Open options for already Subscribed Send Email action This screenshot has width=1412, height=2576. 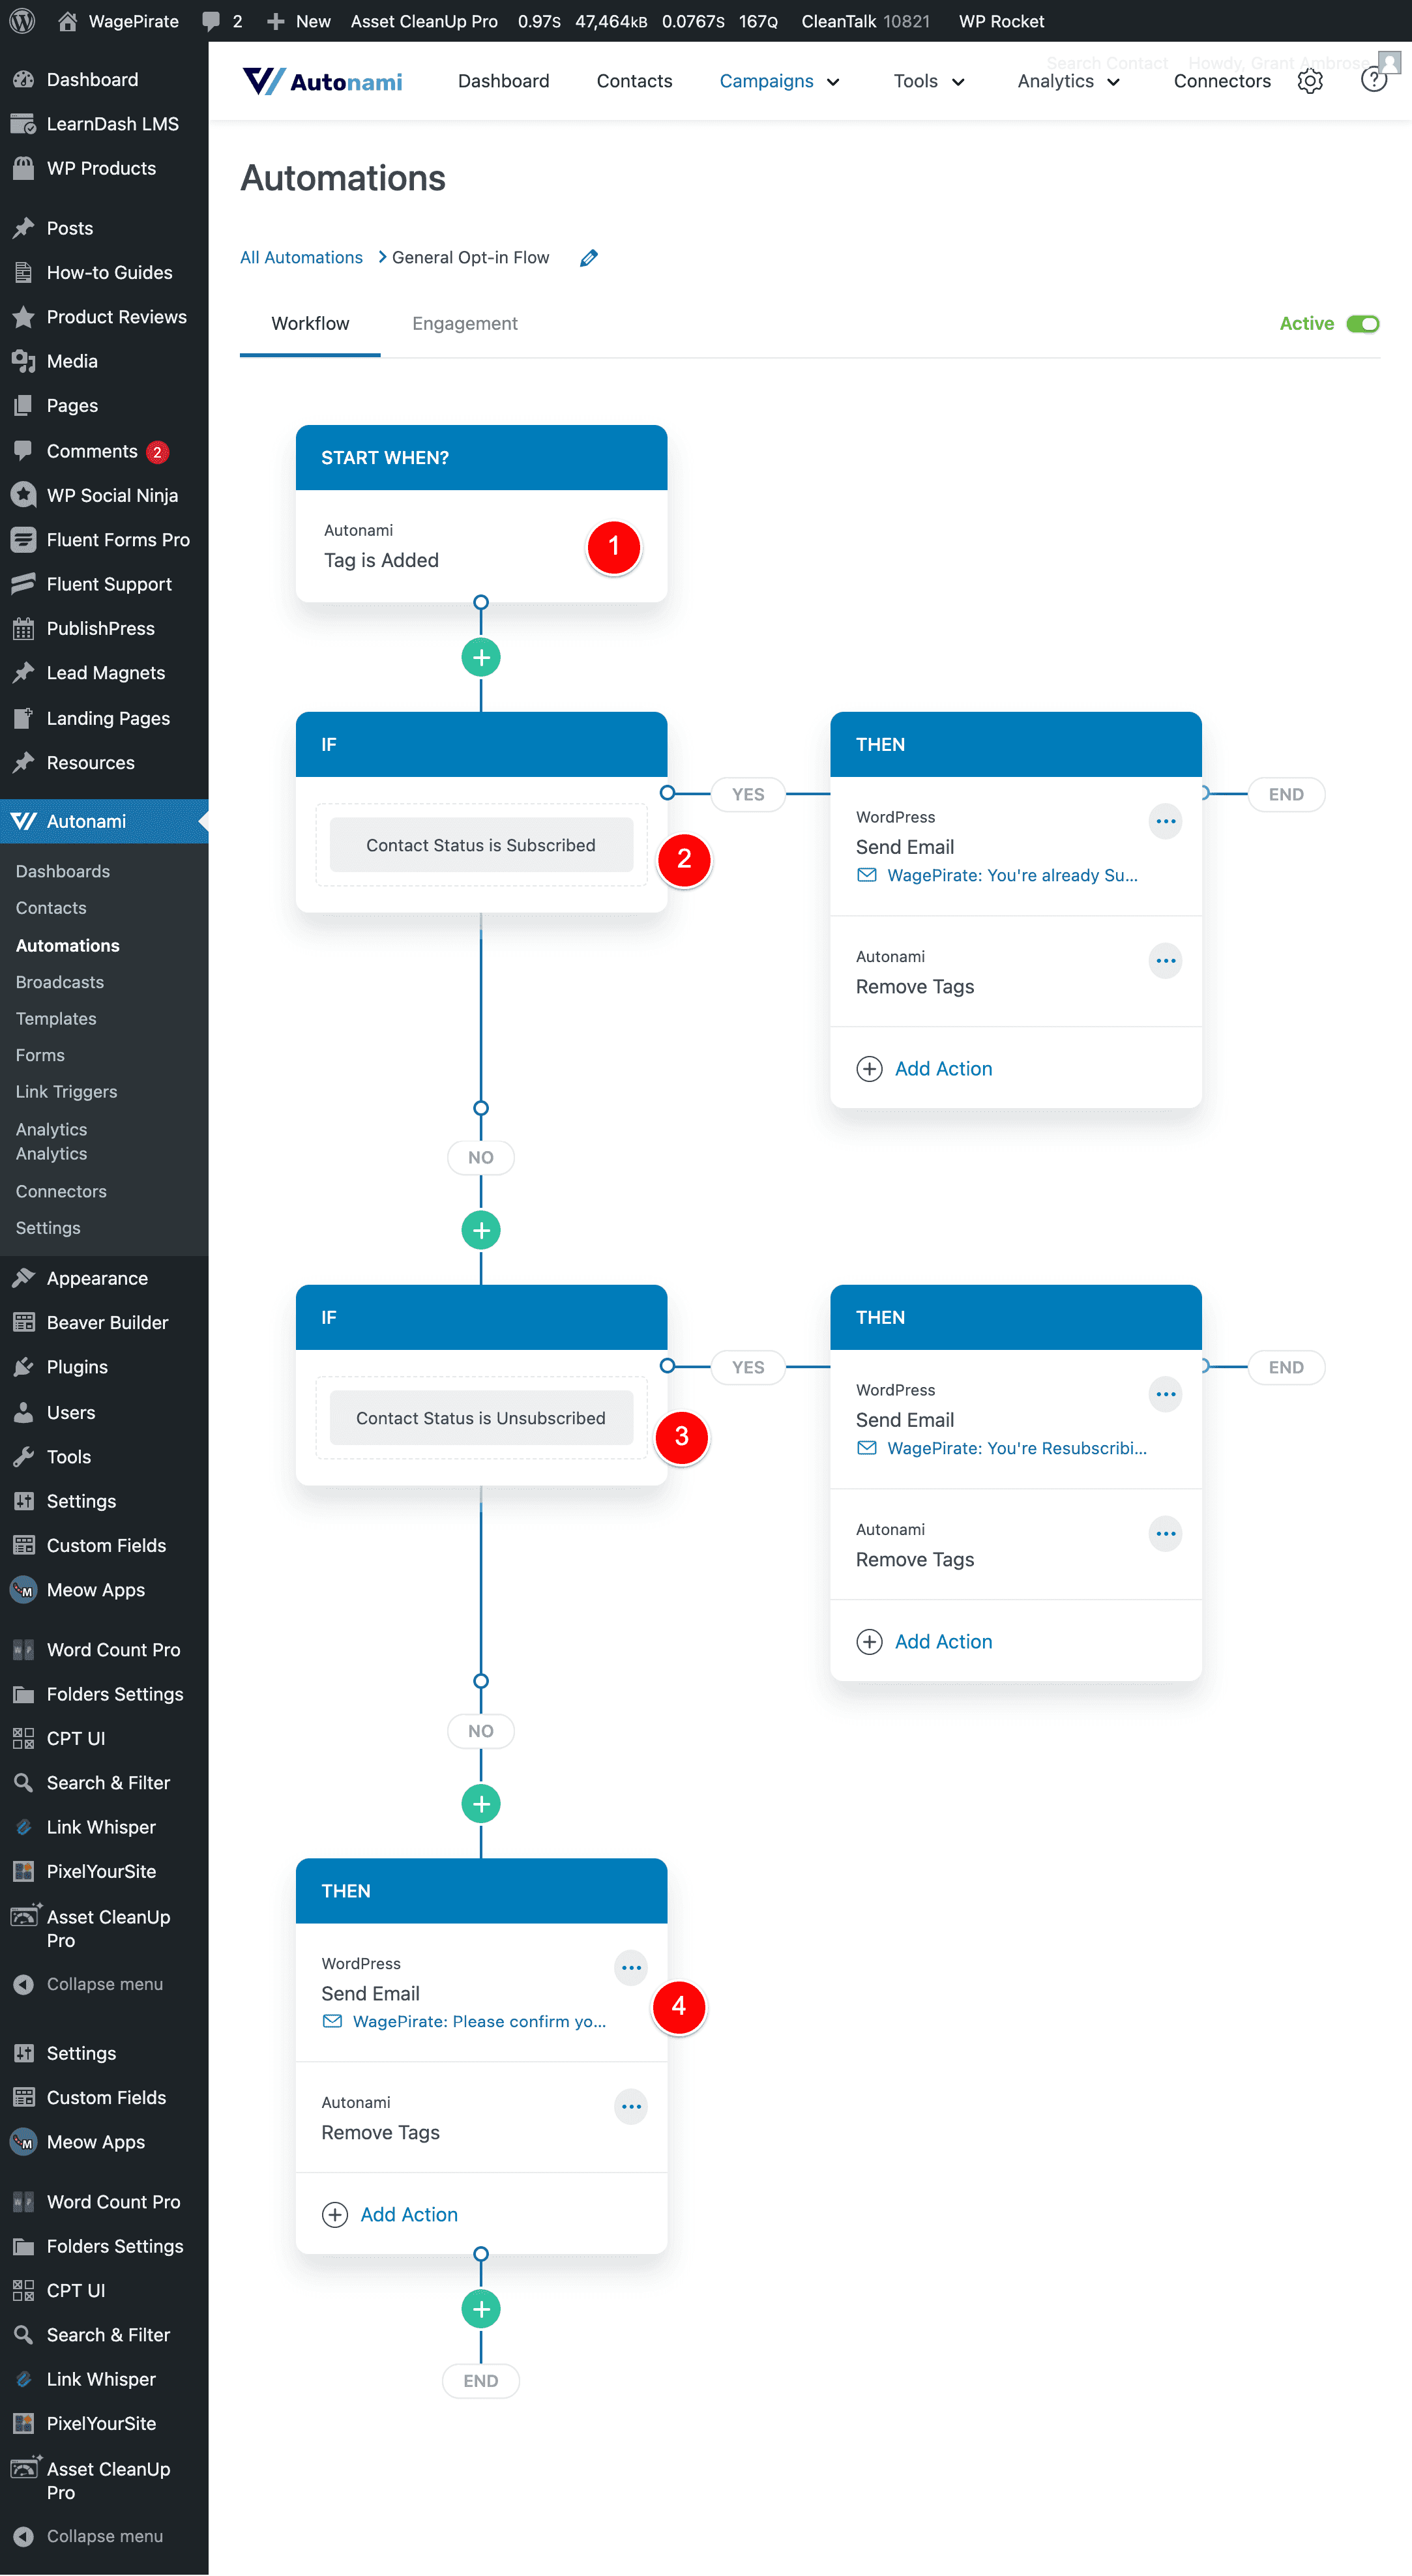[1165, 821]
